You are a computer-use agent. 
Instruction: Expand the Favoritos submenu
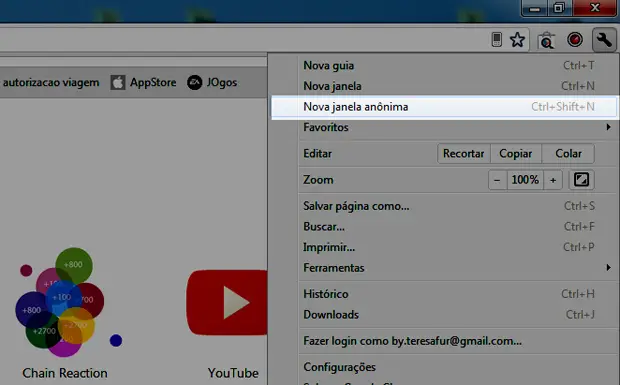click(x=444, y=127)
